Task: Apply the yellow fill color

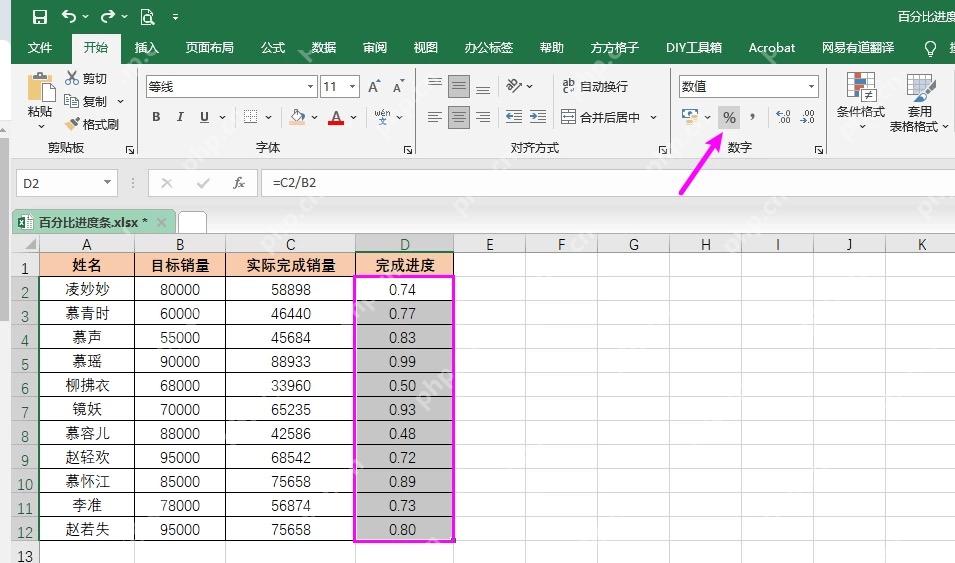Action: (x=297, y=116)
